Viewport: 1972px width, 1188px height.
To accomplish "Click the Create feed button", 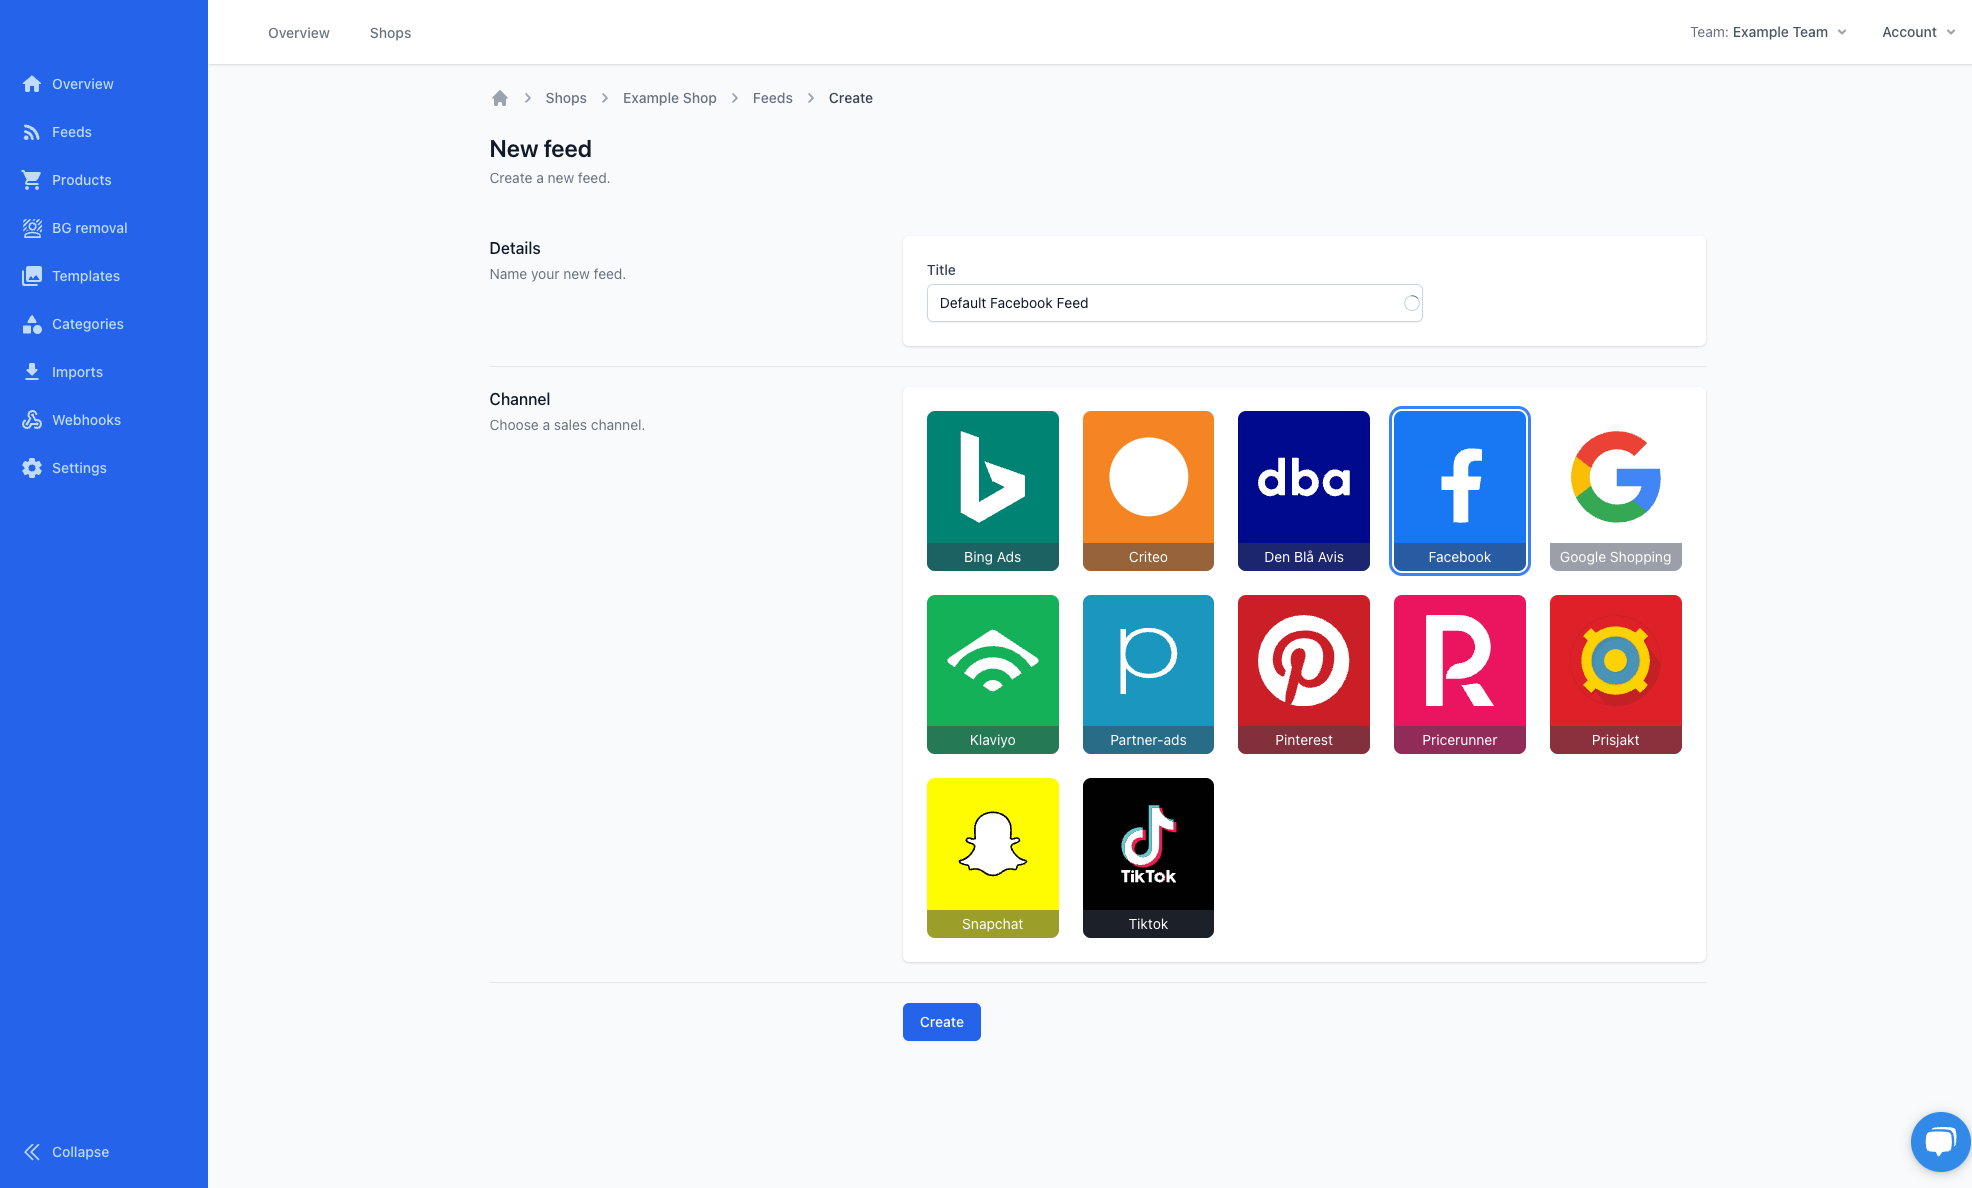I will tap(941, 1020).
